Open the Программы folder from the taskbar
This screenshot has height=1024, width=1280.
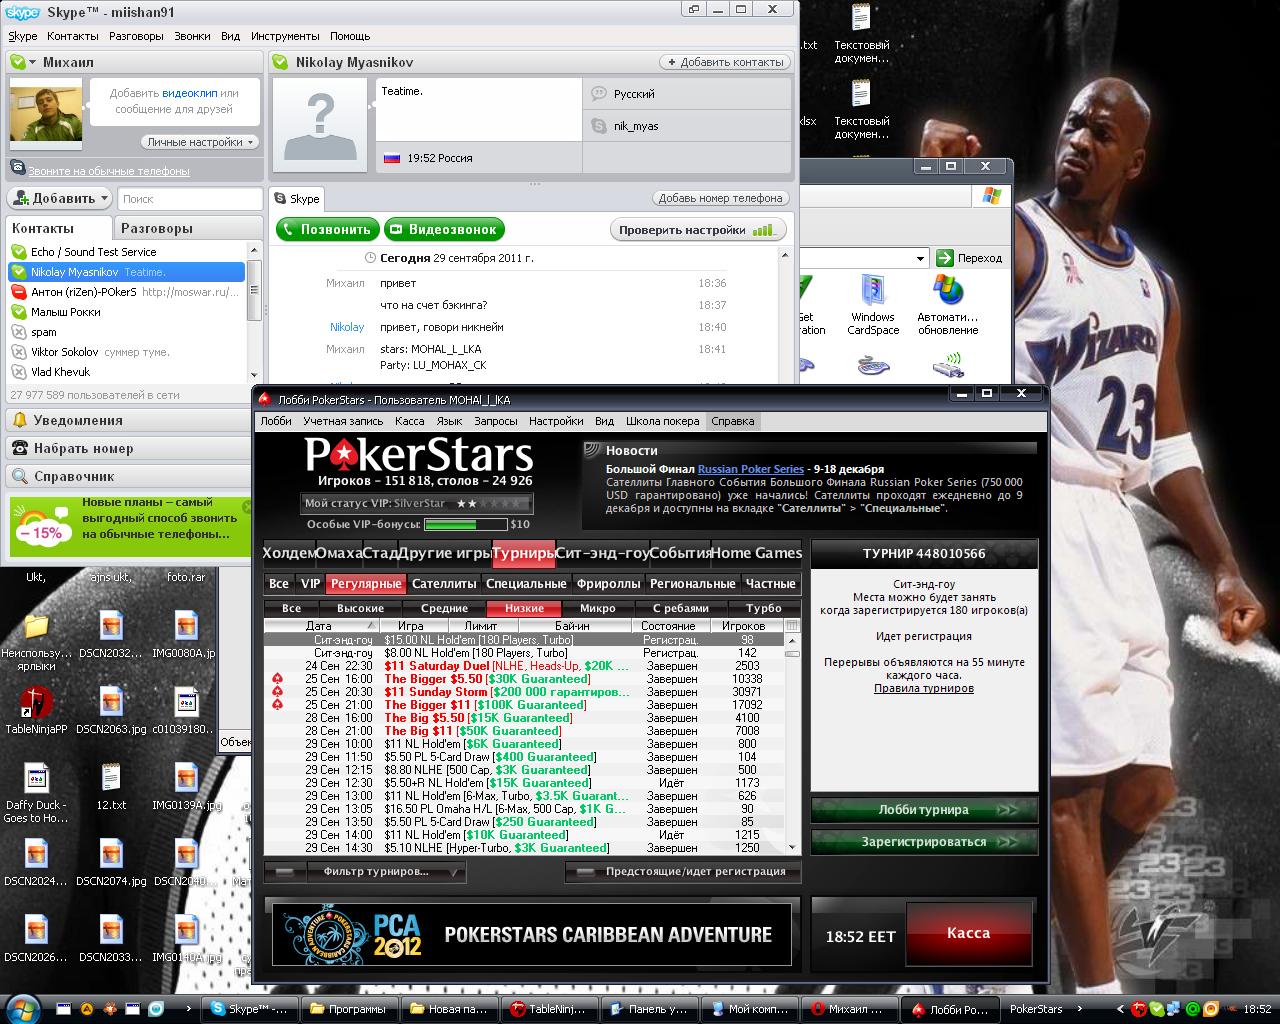[349, 1009]
